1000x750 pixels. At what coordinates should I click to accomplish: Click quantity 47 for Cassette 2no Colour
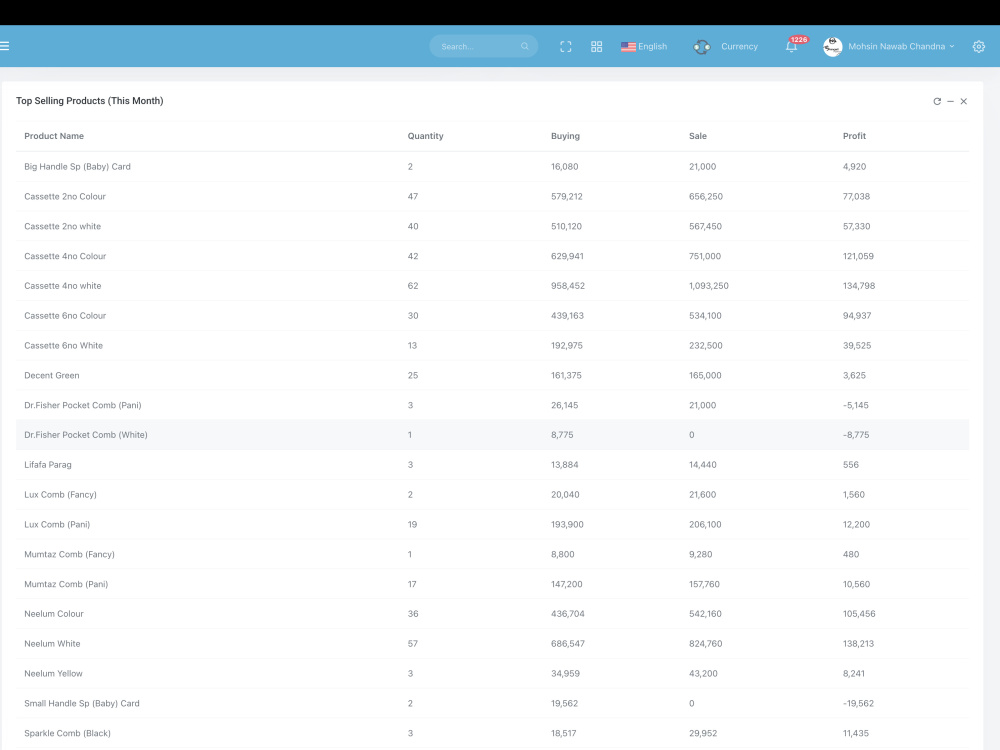(413, 196)
